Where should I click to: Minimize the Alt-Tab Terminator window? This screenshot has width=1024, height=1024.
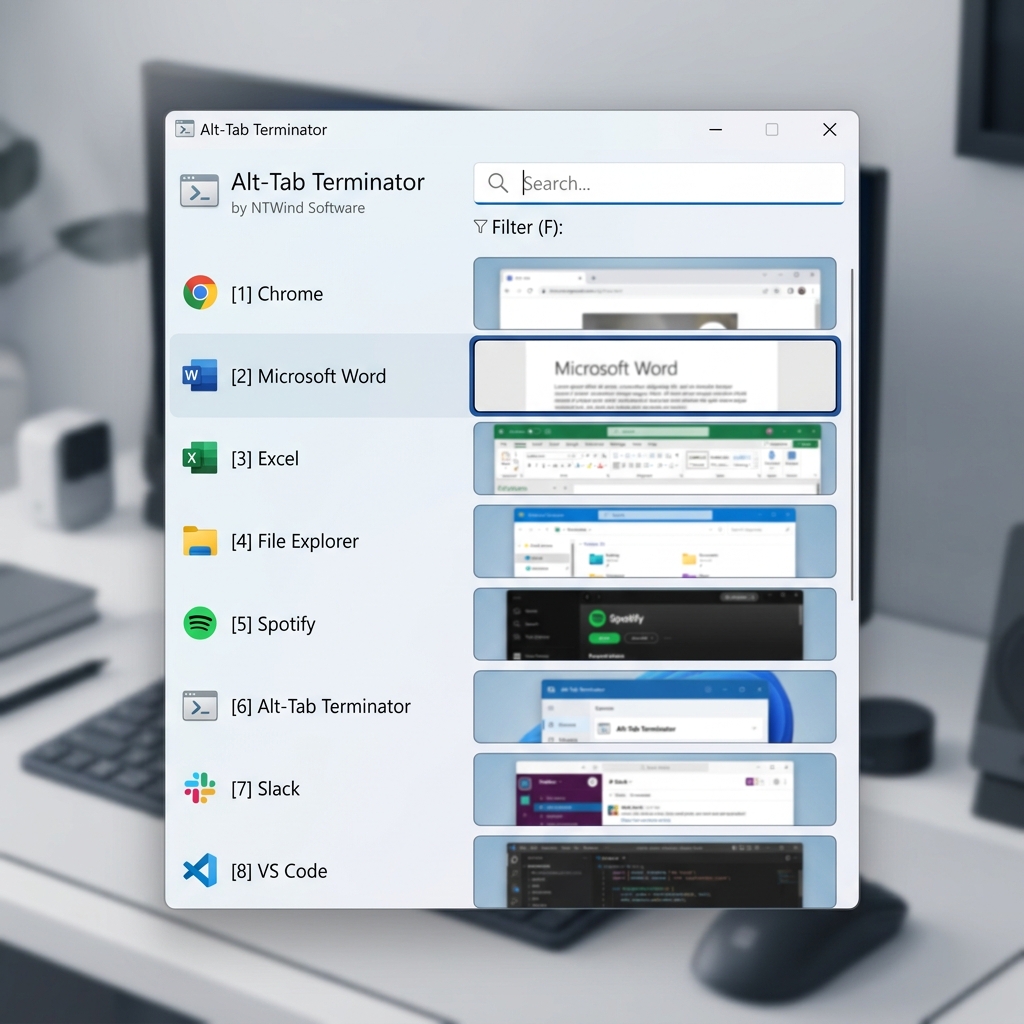716,129
